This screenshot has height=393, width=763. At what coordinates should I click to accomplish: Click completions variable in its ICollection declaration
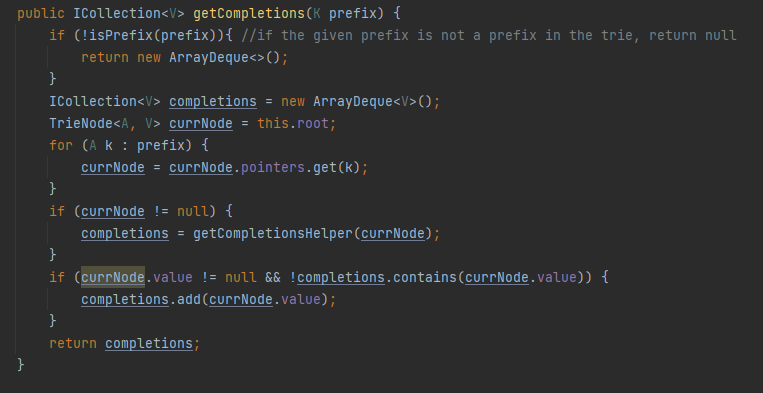[213, 102]
